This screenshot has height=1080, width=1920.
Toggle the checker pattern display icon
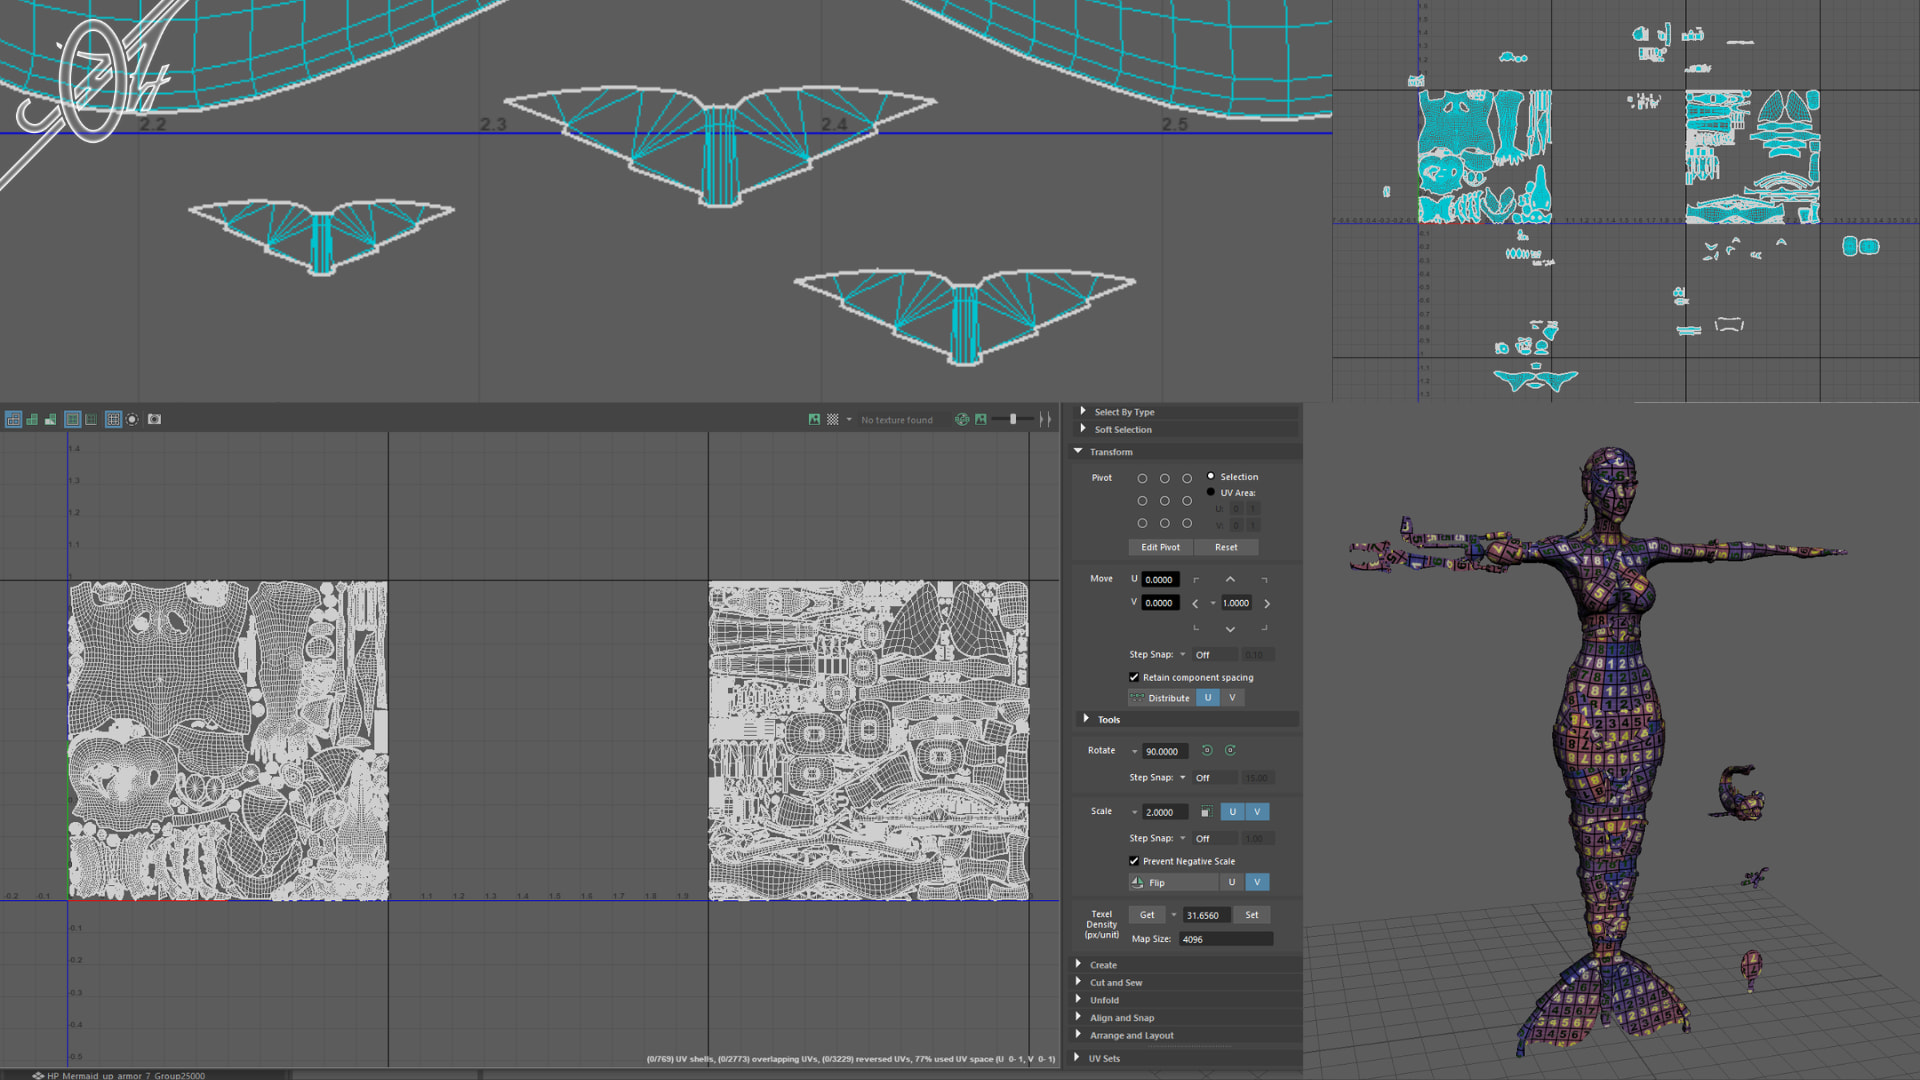(832, 419)
